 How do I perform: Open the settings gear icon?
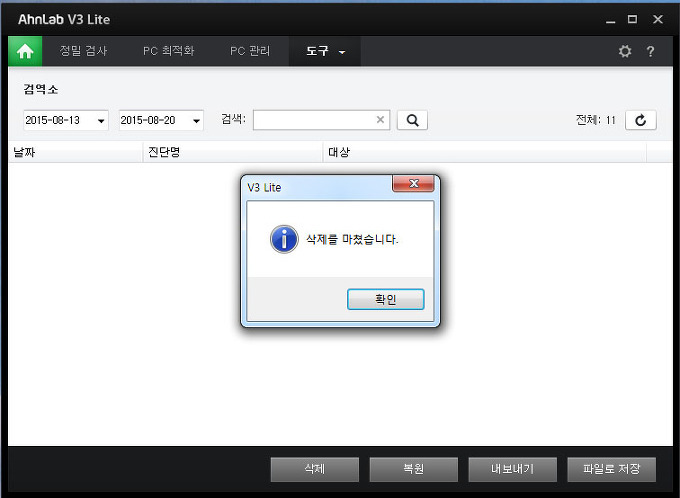pos(624,51)
